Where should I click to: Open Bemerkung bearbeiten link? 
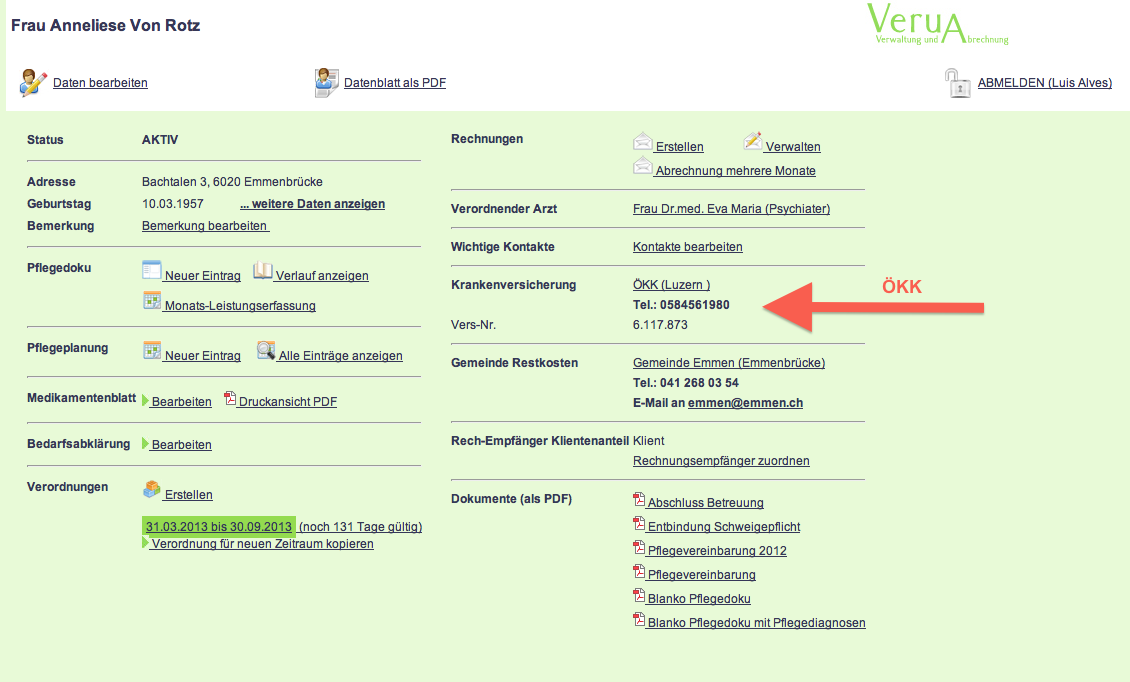click(x=204, y=226)
